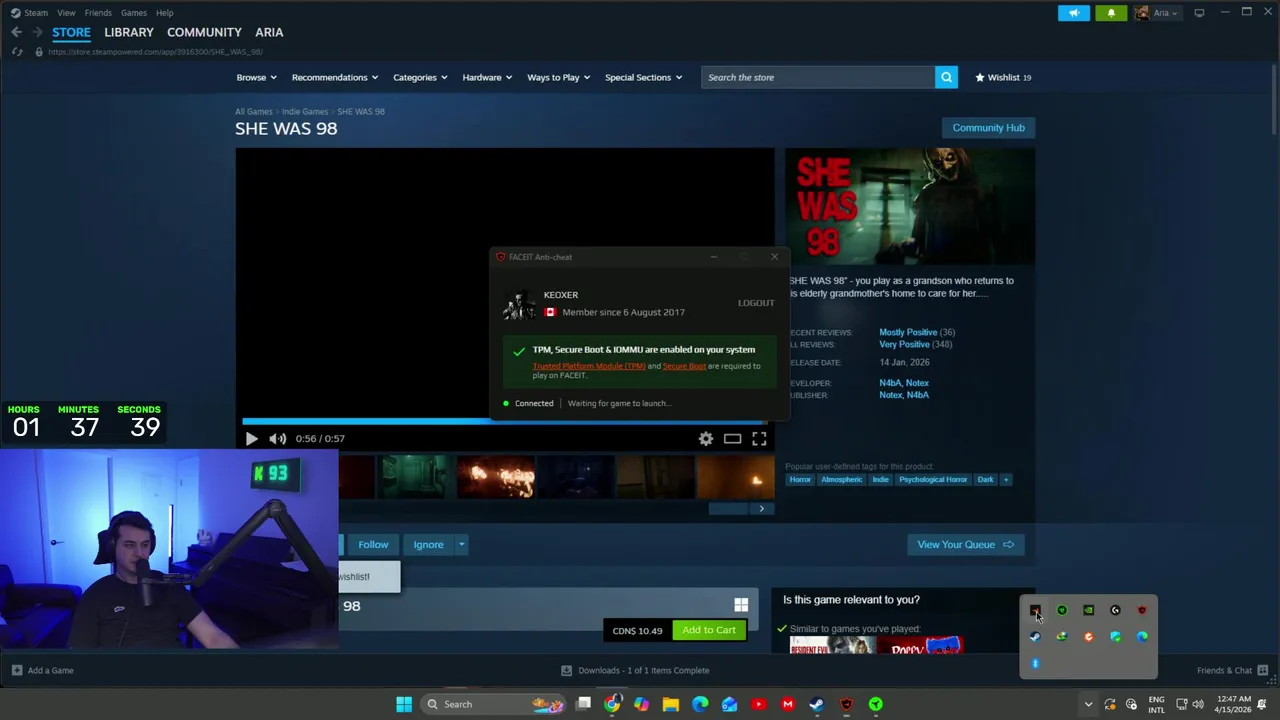Image resolution: width=1280 pixels, height=720 pixels.
Task: Follow the game
Action: coord(373,545)
